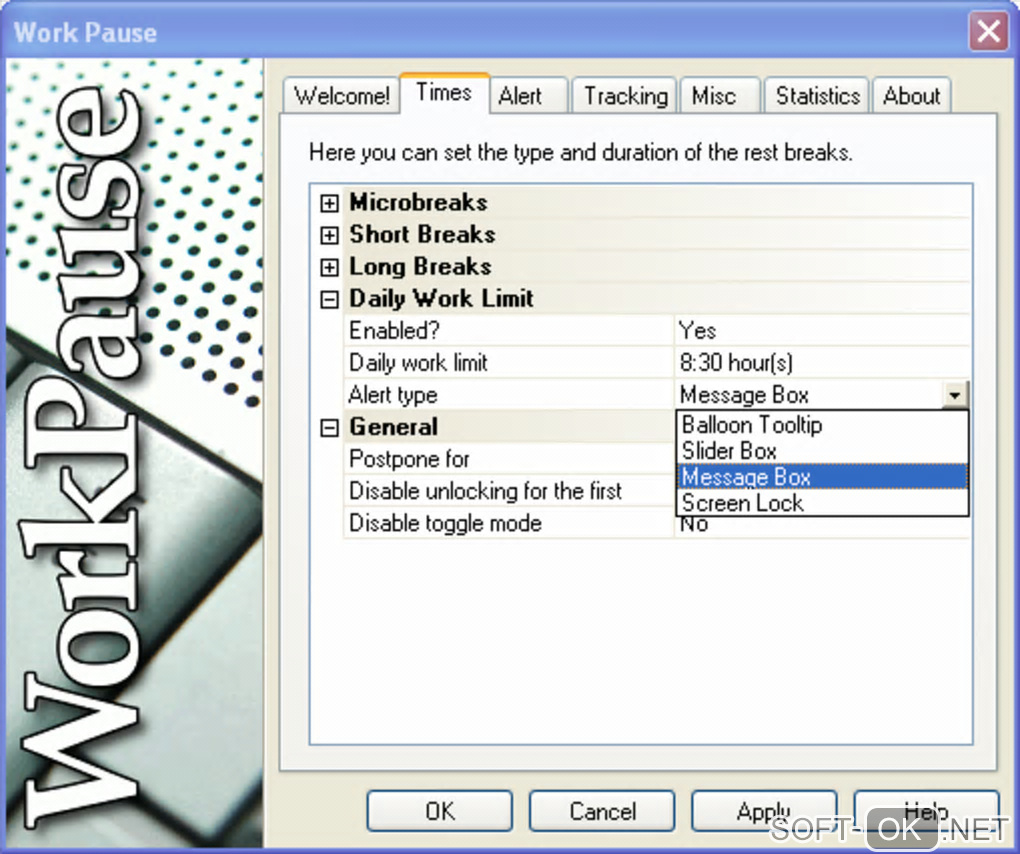The width and height of the screenshot is (1020, 854).
Task: Choose Slider Box alert type
Action: point(822,451)
